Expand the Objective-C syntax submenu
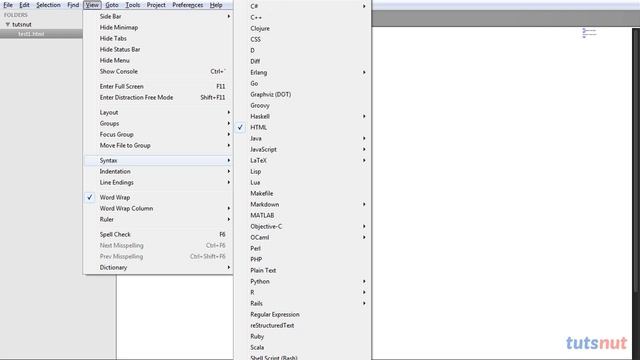This screenshot has width=640, height=360. 302,227
